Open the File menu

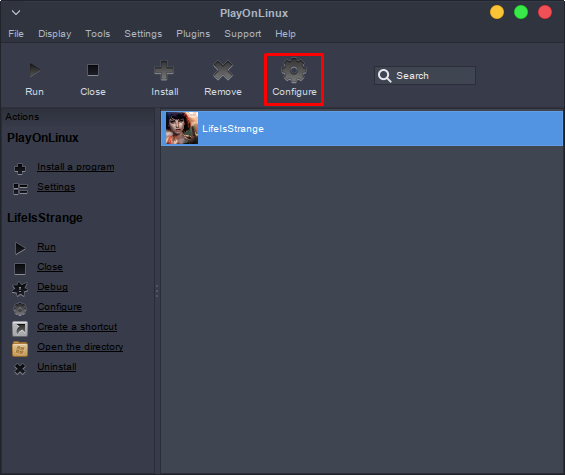coord(16,34)
